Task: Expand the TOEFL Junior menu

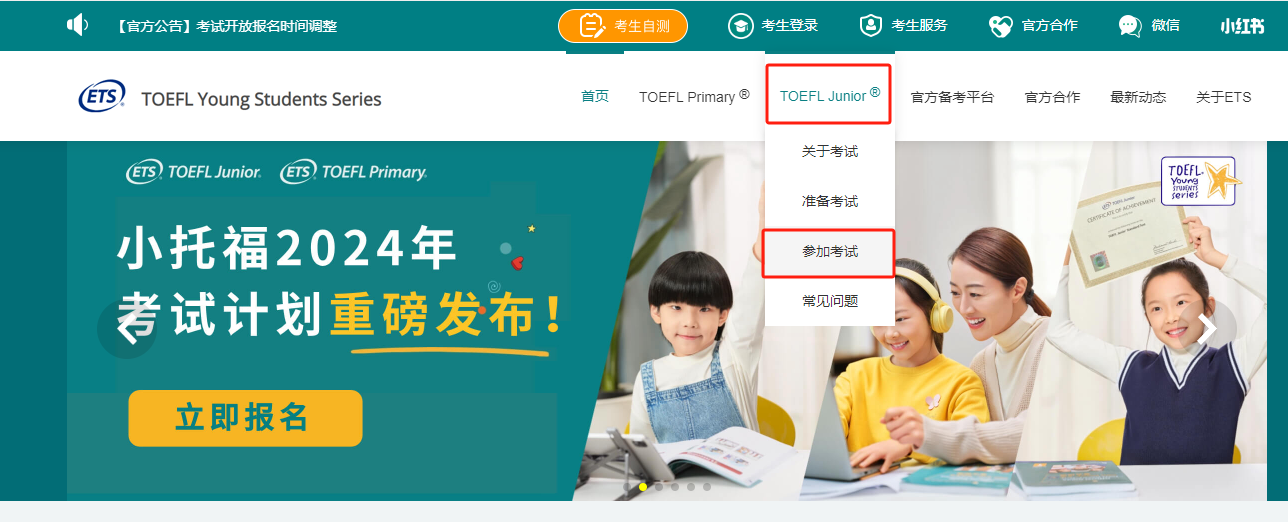Action: (829, 95)
